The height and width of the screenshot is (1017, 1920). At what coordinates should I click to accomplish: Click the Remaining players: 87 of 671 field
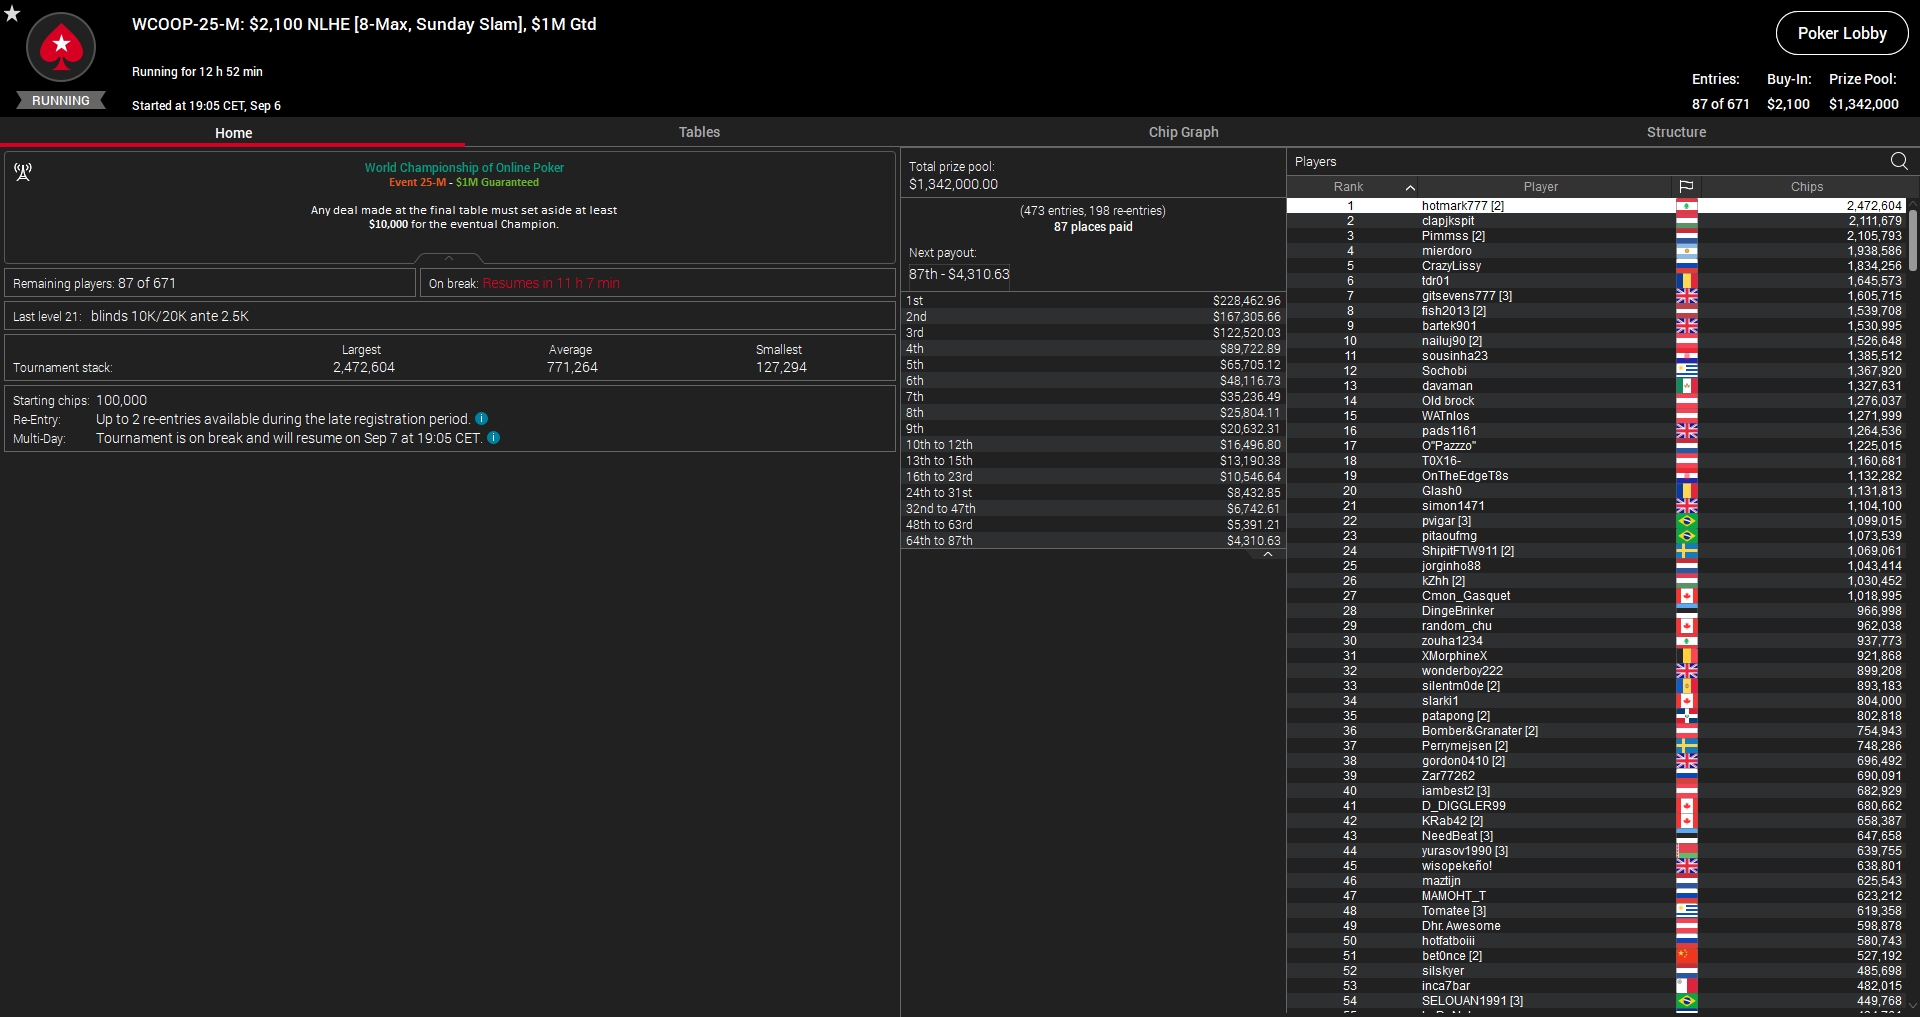tap(210, 283)
